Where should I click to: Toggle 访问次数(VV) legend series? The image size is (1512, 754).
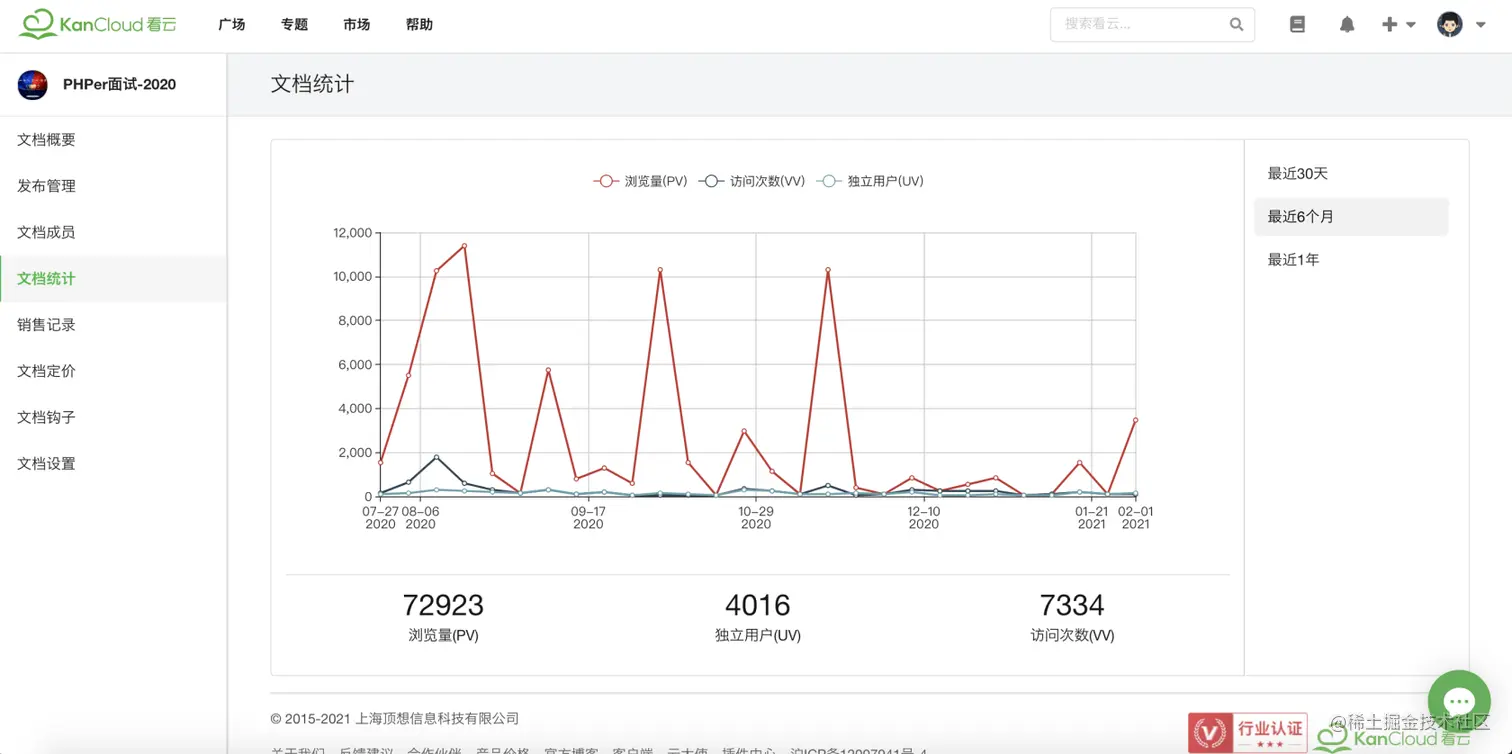click(x=751, y=181)
